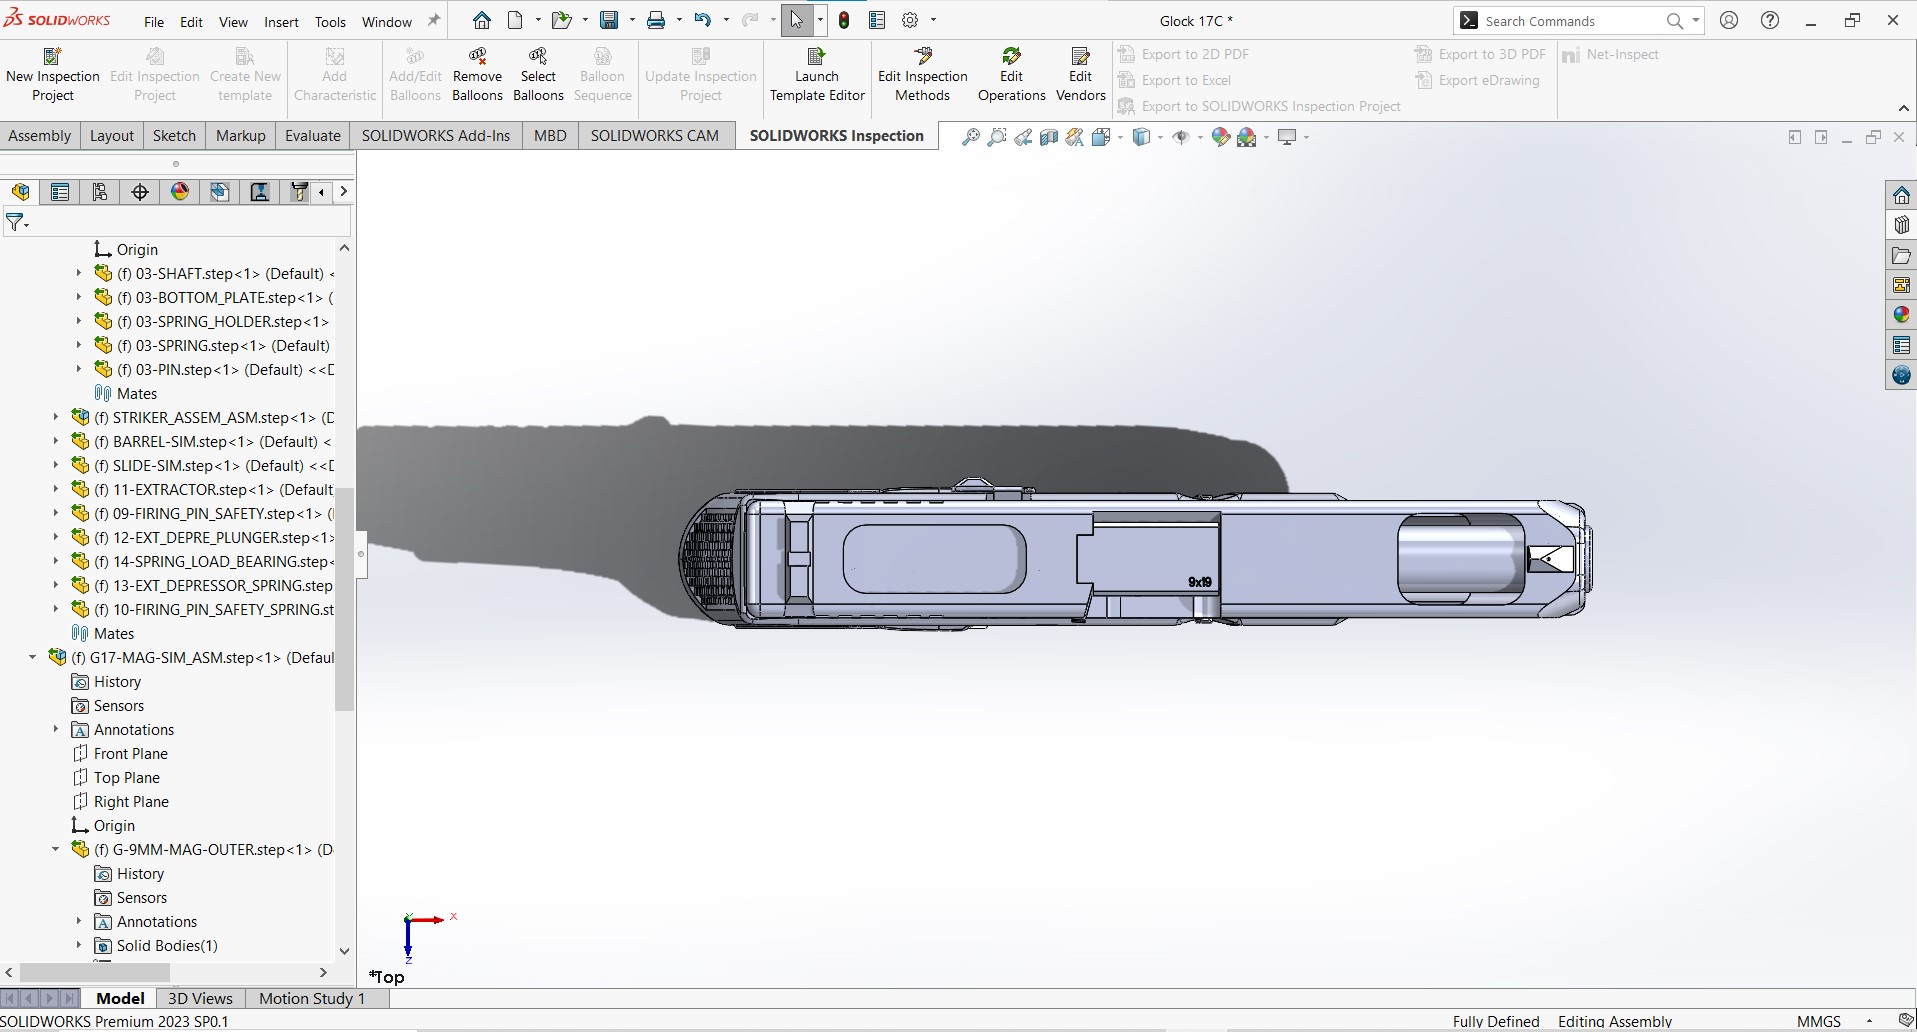Open the ConfigurationManager tab icon

(100, 192)
